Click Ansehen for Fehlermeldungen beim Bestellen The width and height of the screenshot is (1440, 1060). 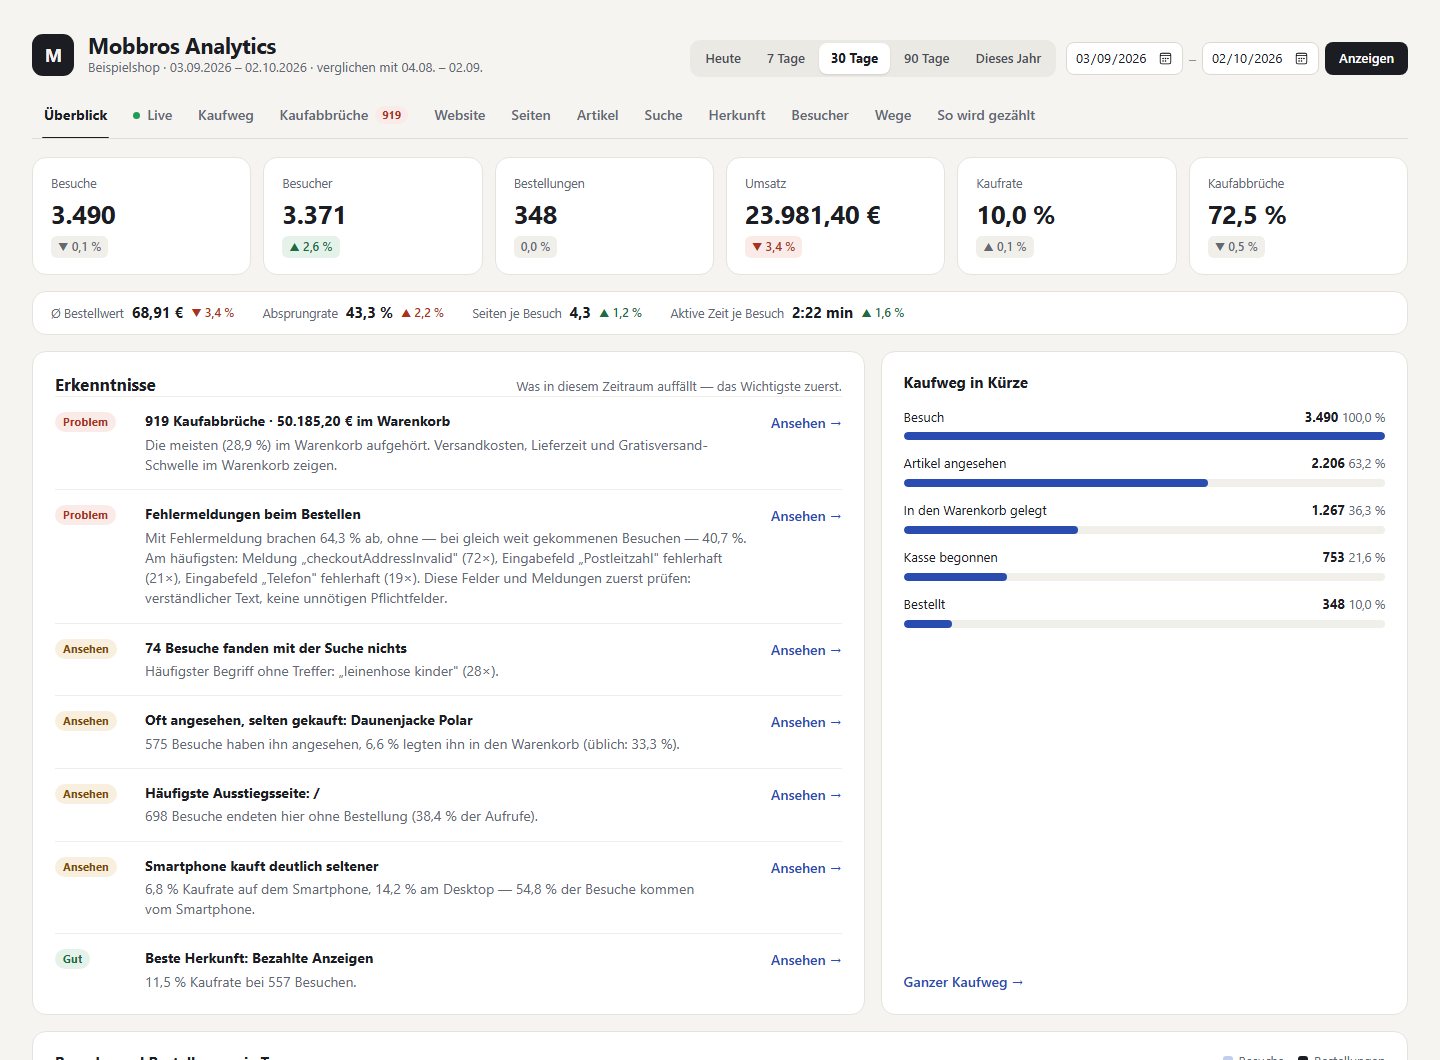click(806, 516)
